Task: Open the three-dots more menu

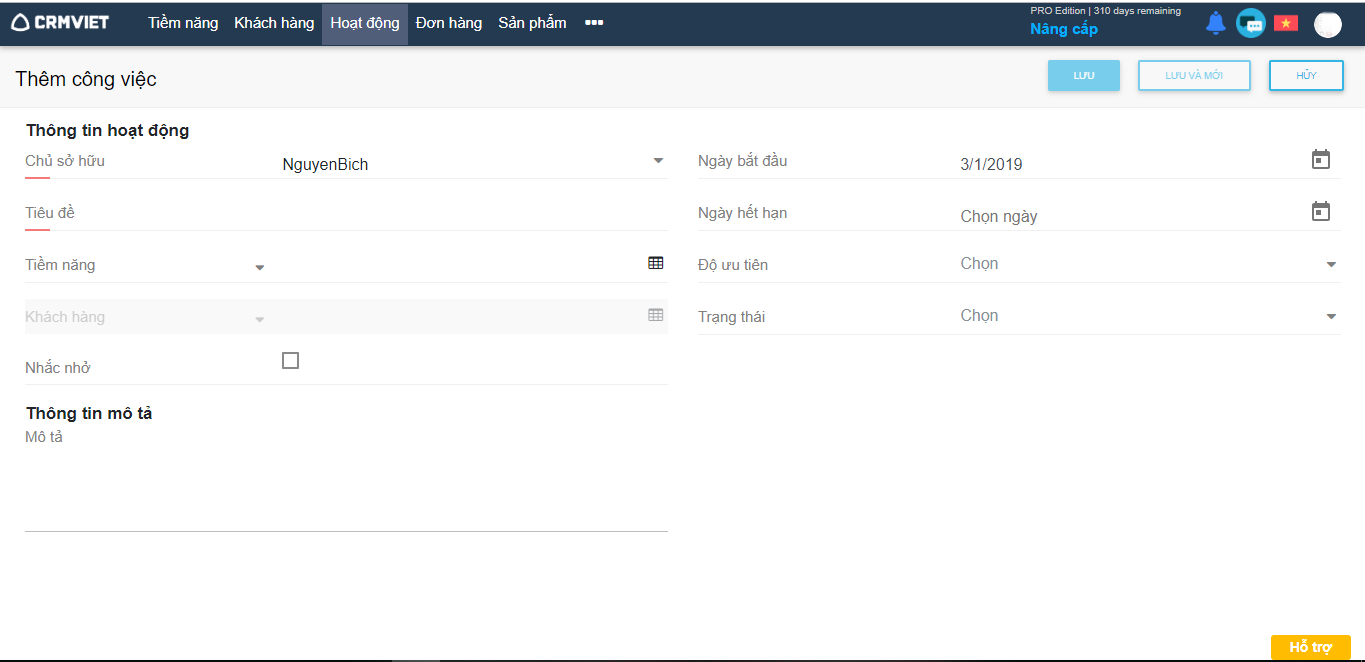Action: click(593, 23)
